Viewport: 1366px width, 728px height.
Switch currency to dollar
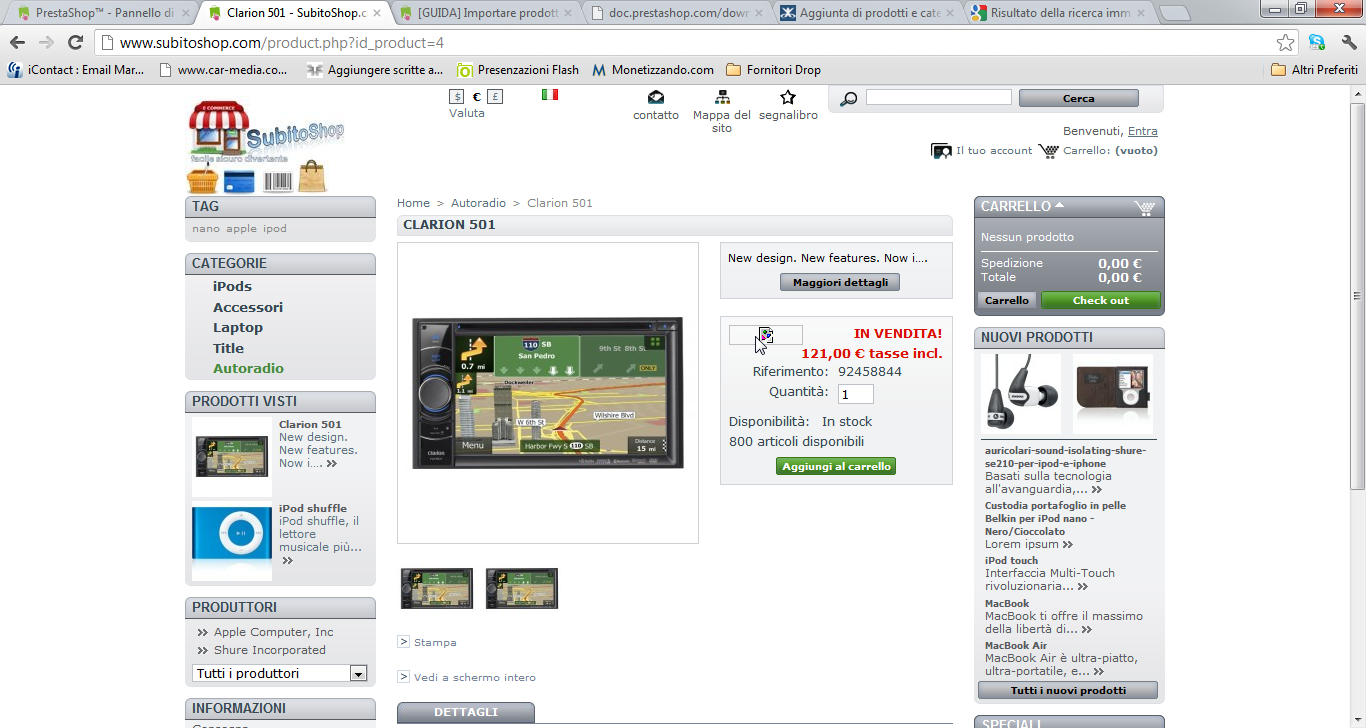tap(457, 97)
